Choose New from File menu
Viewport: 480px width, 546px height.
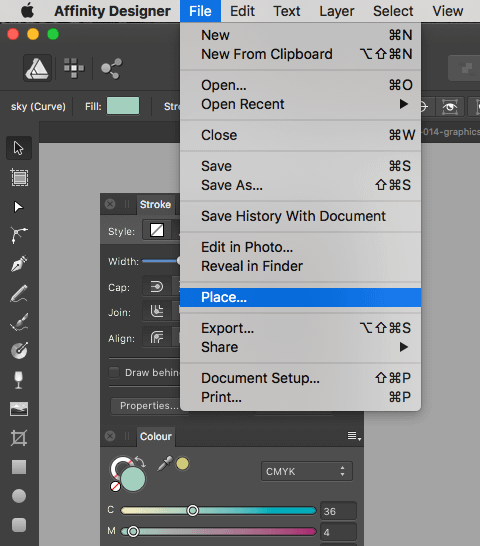(x=300, y=35)
